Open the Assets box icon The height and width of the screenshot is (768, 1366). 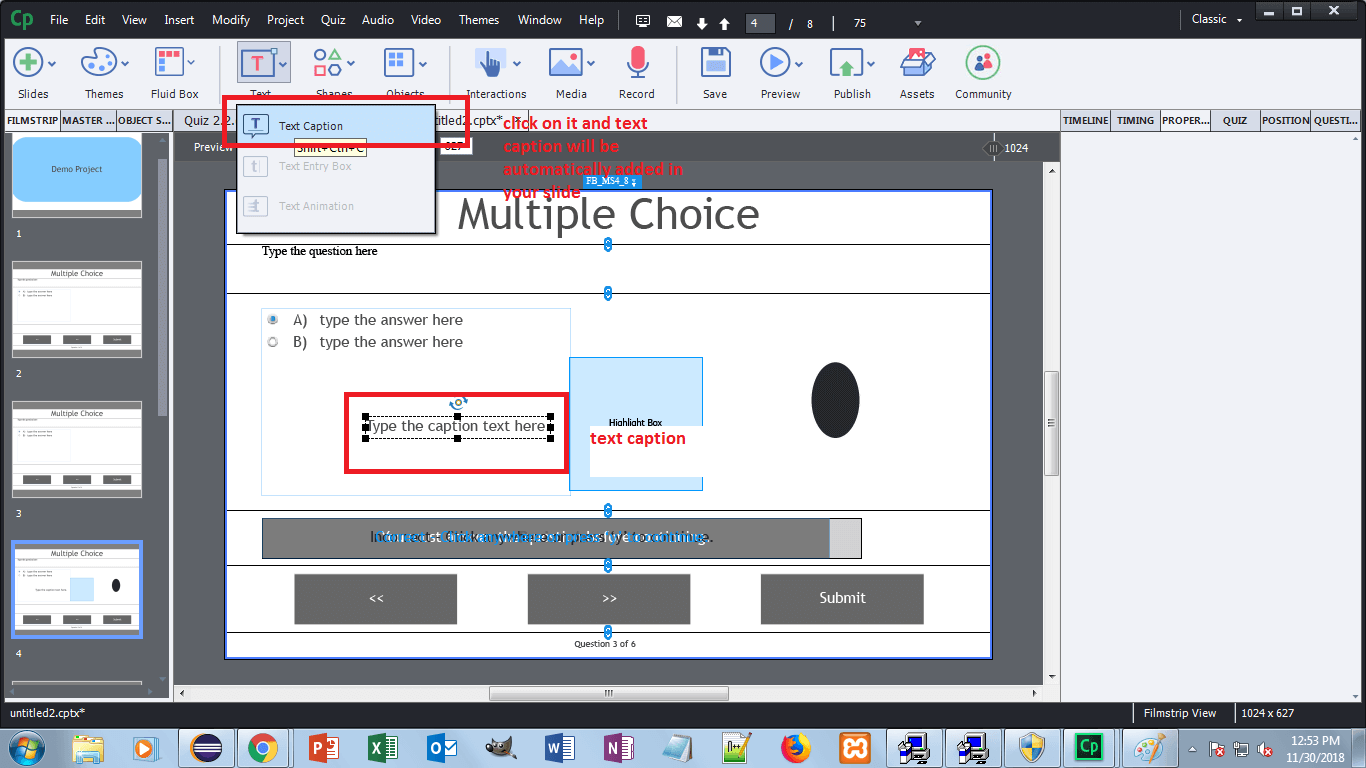[x=917, y=63]
